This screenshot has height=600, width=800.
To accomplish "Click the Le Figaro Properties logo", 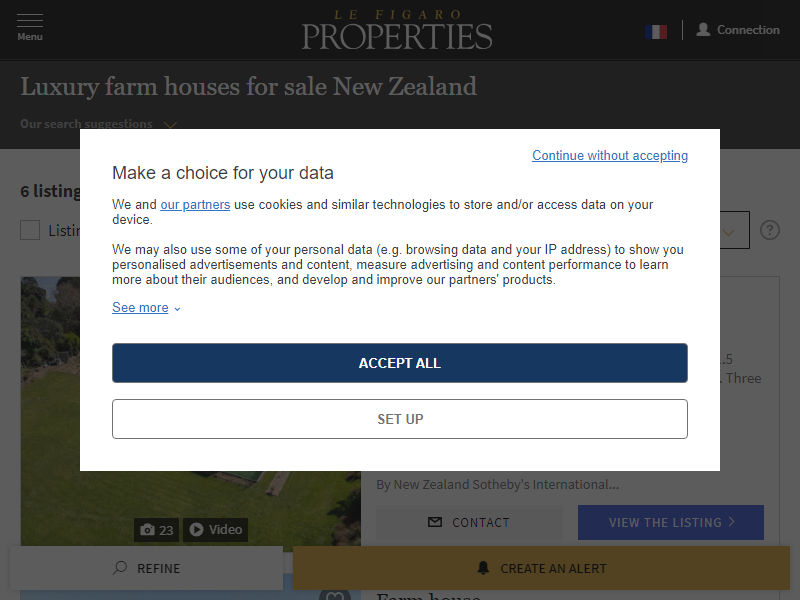I will pos(397,30).
